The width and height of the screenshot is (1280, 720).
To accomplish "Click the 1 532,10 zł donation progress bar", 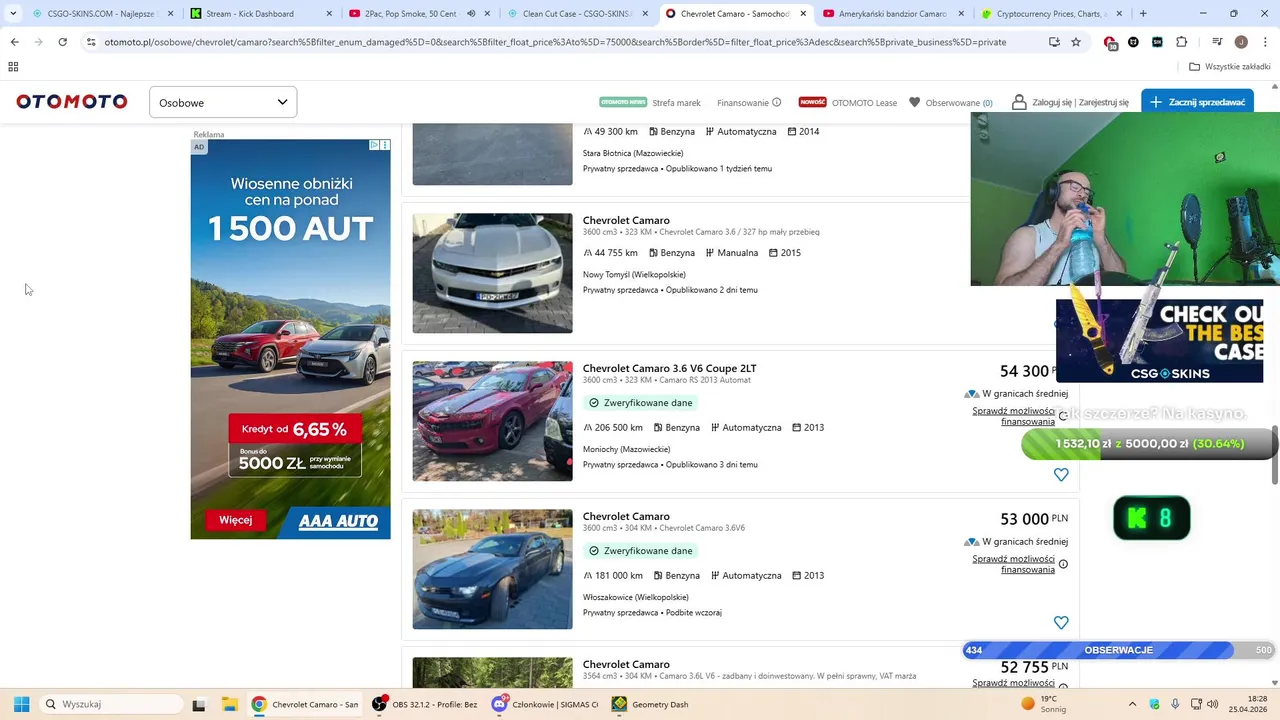I will click(x=1147, y=444).
